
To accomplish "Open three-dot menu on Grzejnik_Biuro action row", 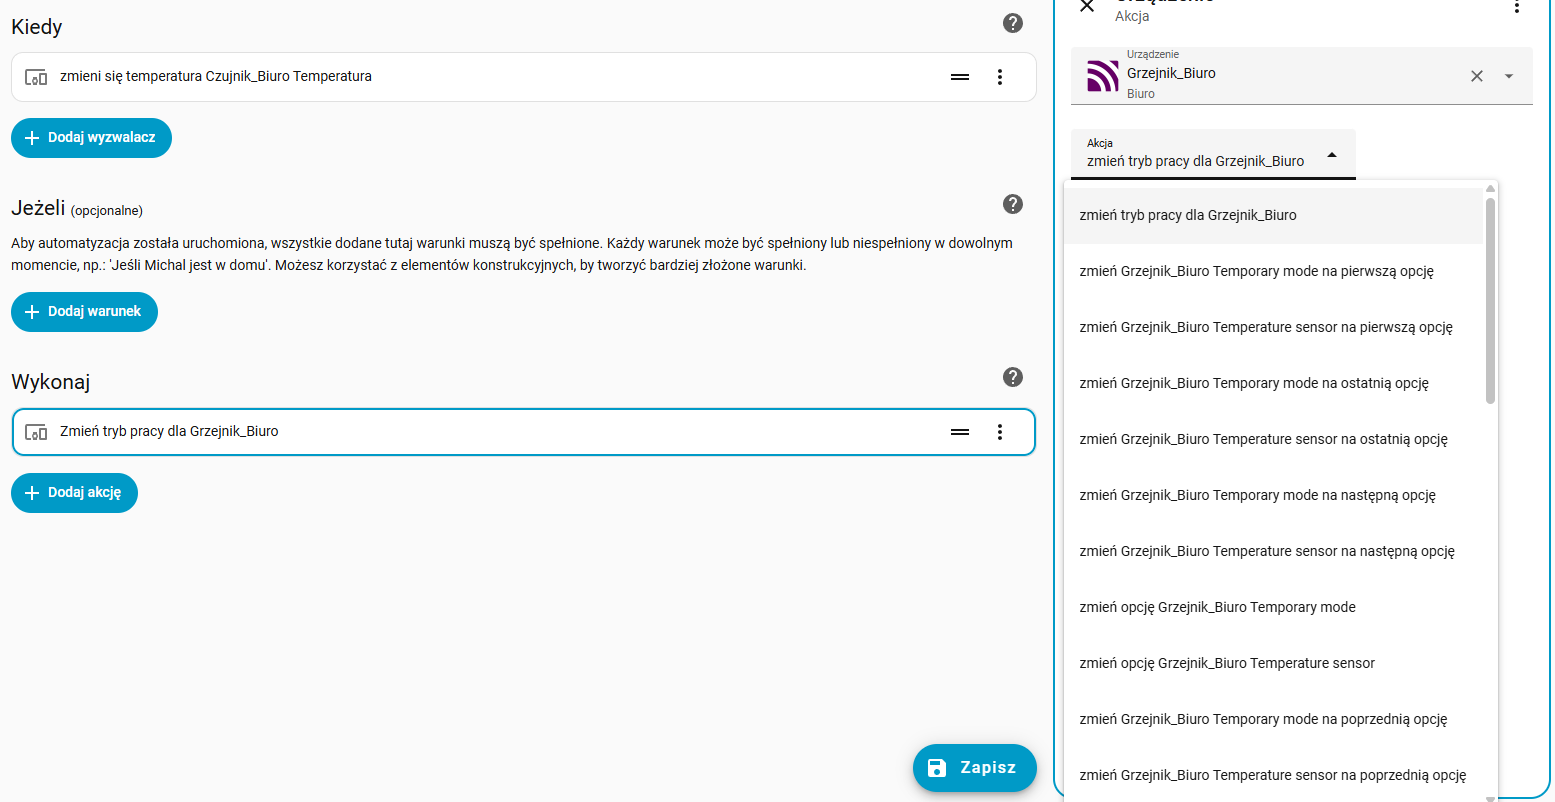I will tap(1000, 432).
